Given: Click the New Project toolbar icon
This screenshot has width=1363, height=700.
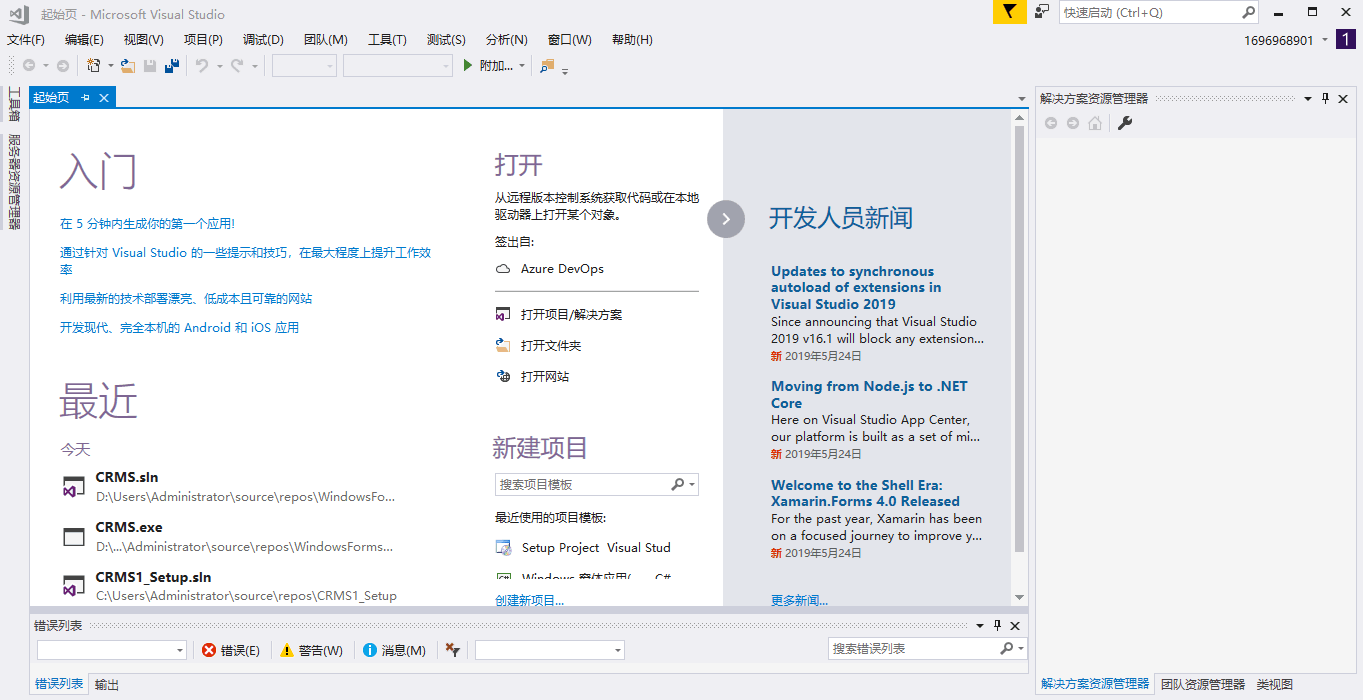Looking at the screenshot, I should click(93, 66).
